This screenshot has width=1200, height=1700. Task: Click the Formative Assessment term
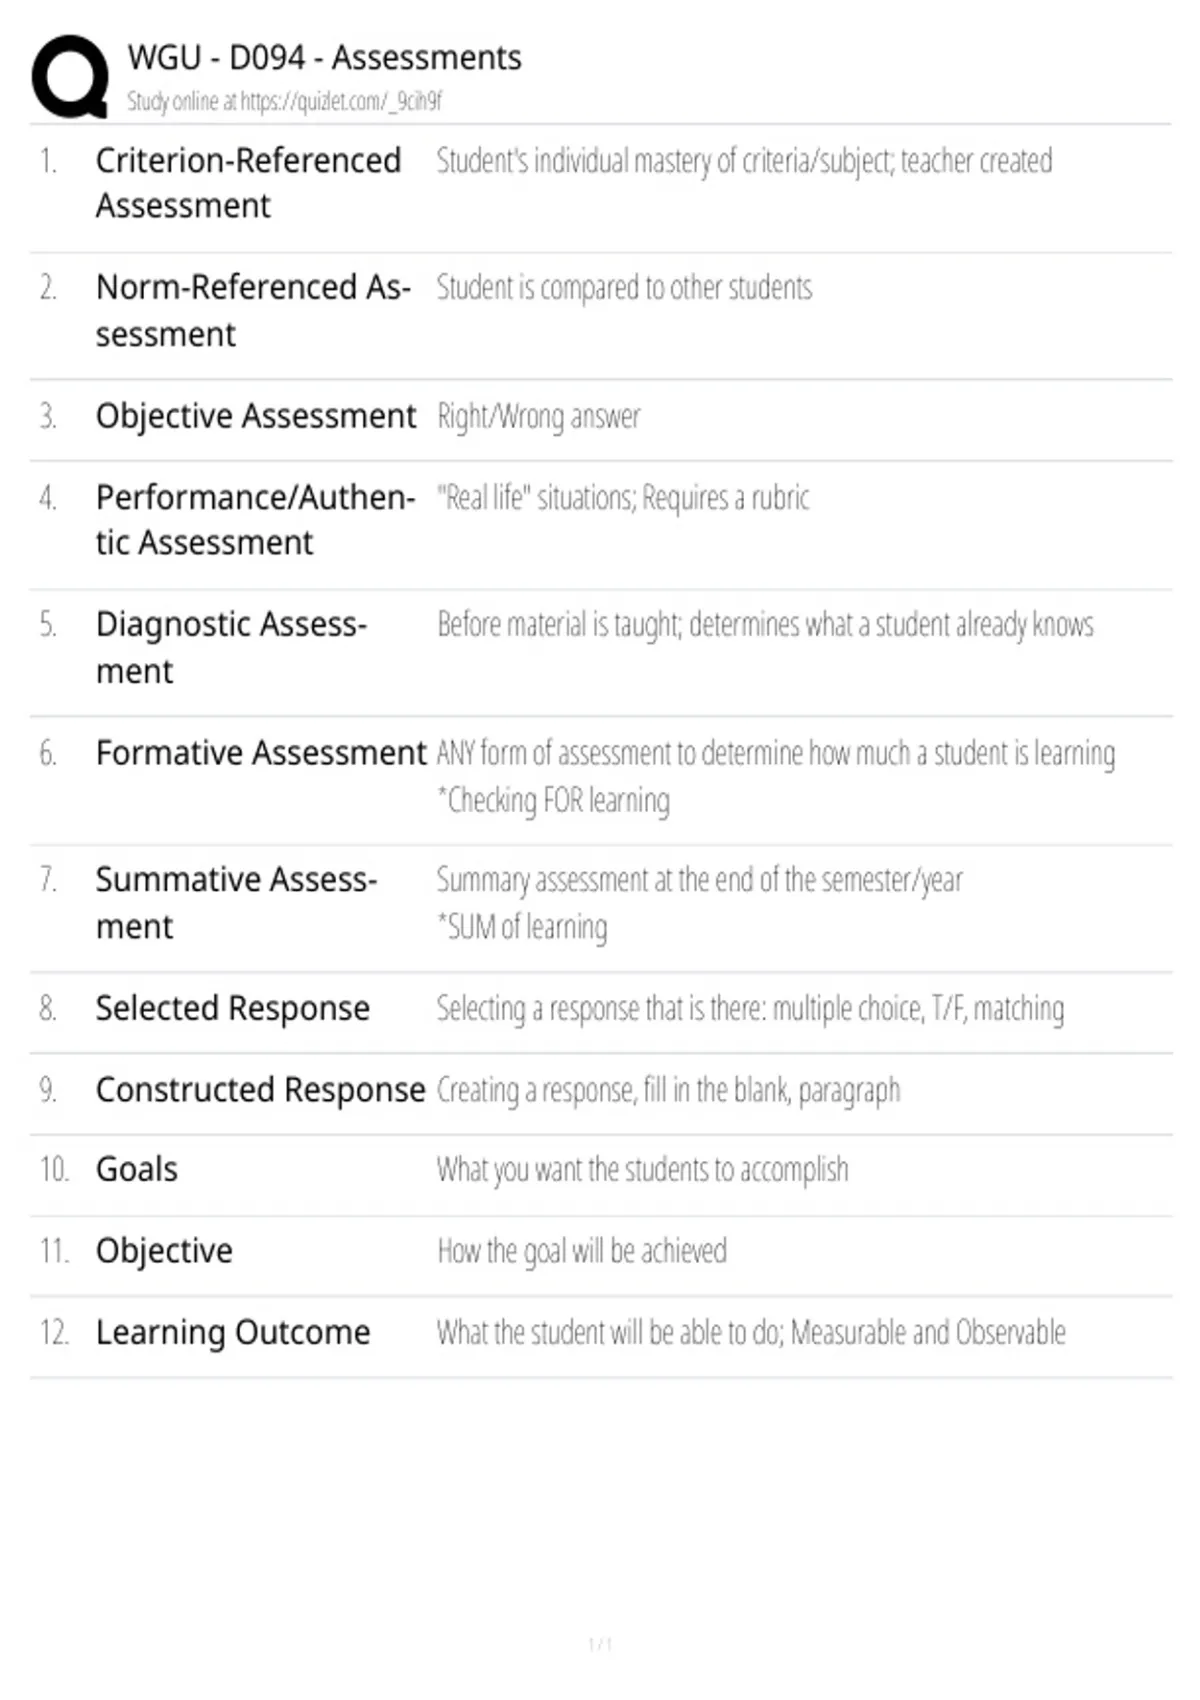pos(260,753)
